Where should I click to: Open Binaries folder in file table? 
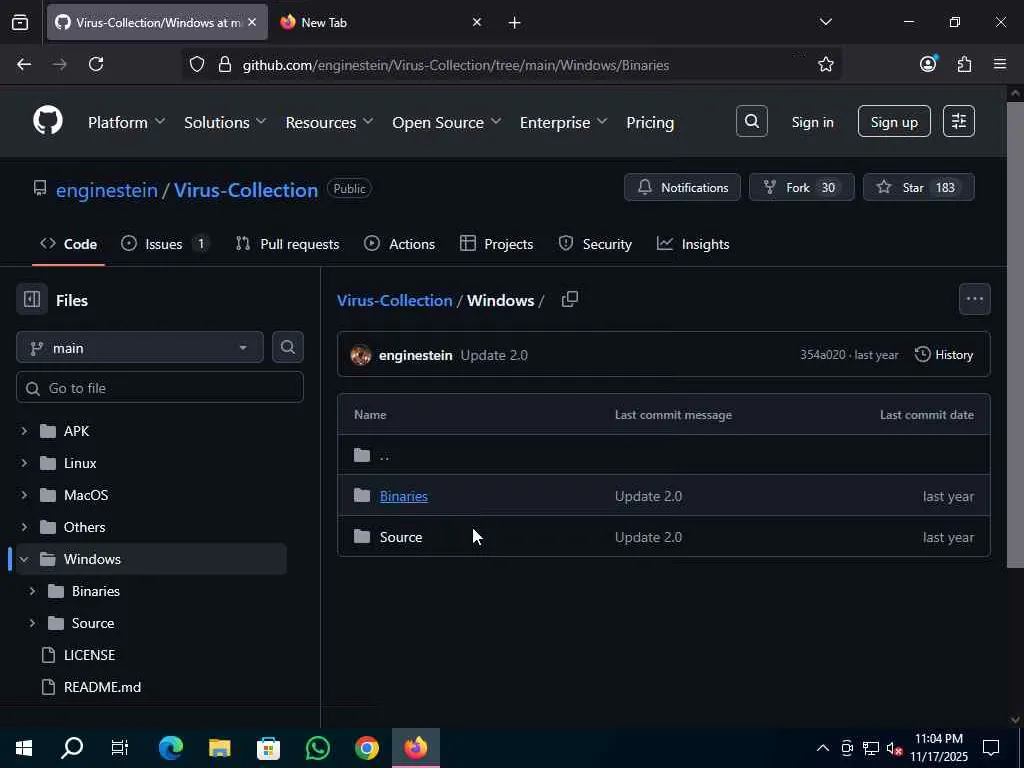[404, 496]
